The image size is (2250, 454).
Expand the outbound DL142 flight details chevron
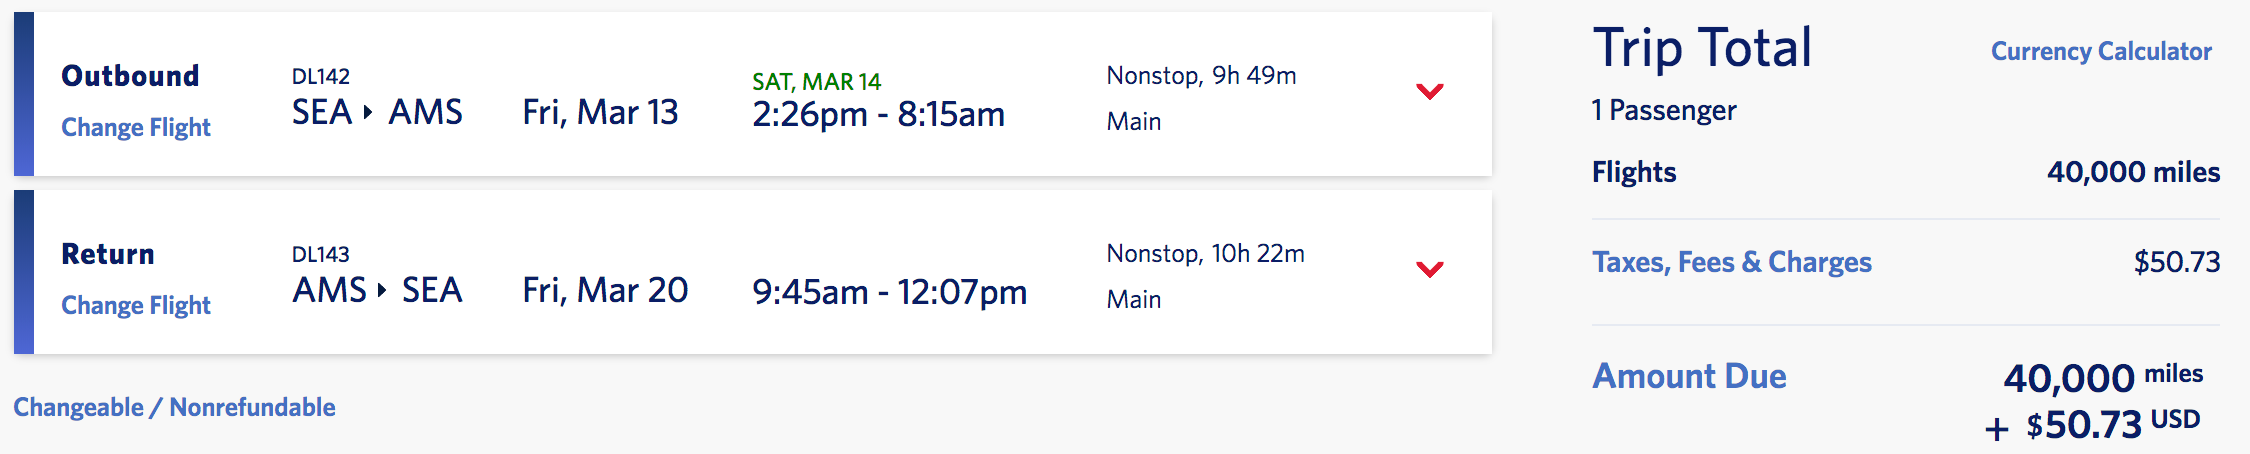(x=1430, y=91)
